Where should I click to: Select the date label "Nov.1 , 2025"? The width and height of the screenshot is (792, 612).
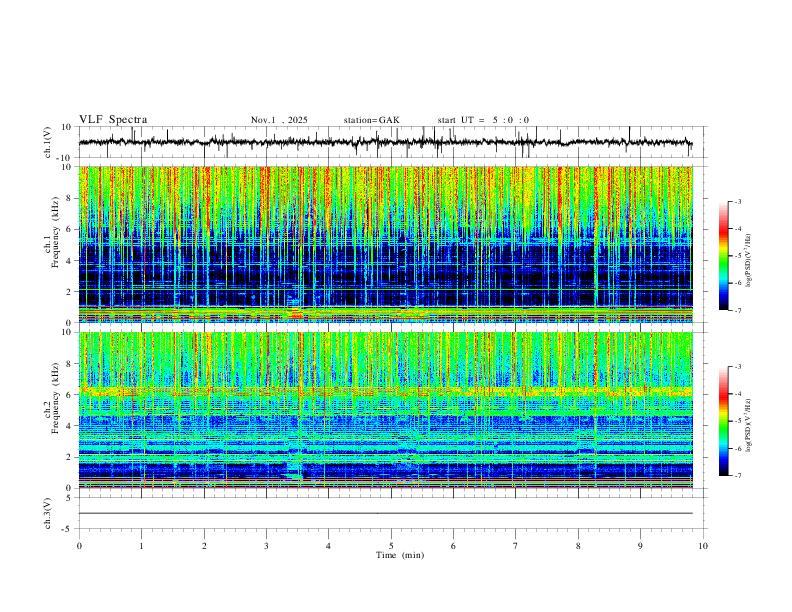point(279,120)
